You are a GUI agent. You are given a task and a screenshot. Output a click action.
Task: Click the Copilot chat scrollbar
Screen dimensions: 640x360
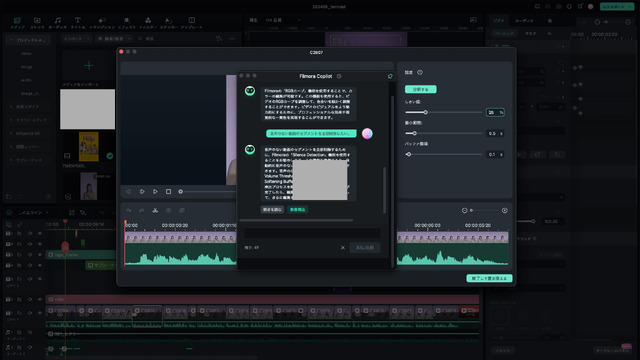click(x=384, y=190)
